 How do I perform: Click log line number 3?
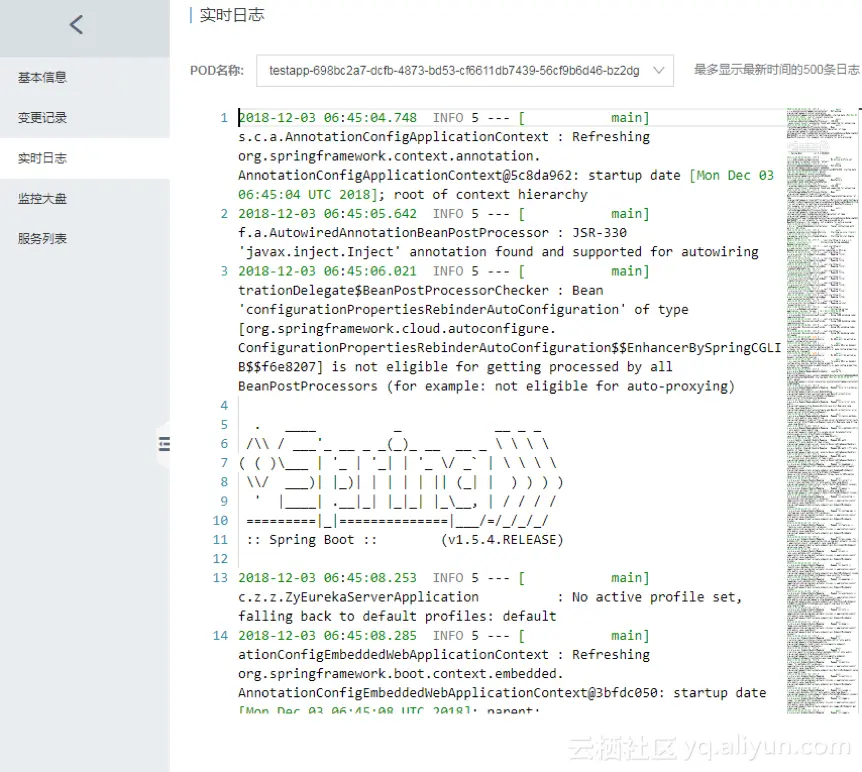pos(224,271)
